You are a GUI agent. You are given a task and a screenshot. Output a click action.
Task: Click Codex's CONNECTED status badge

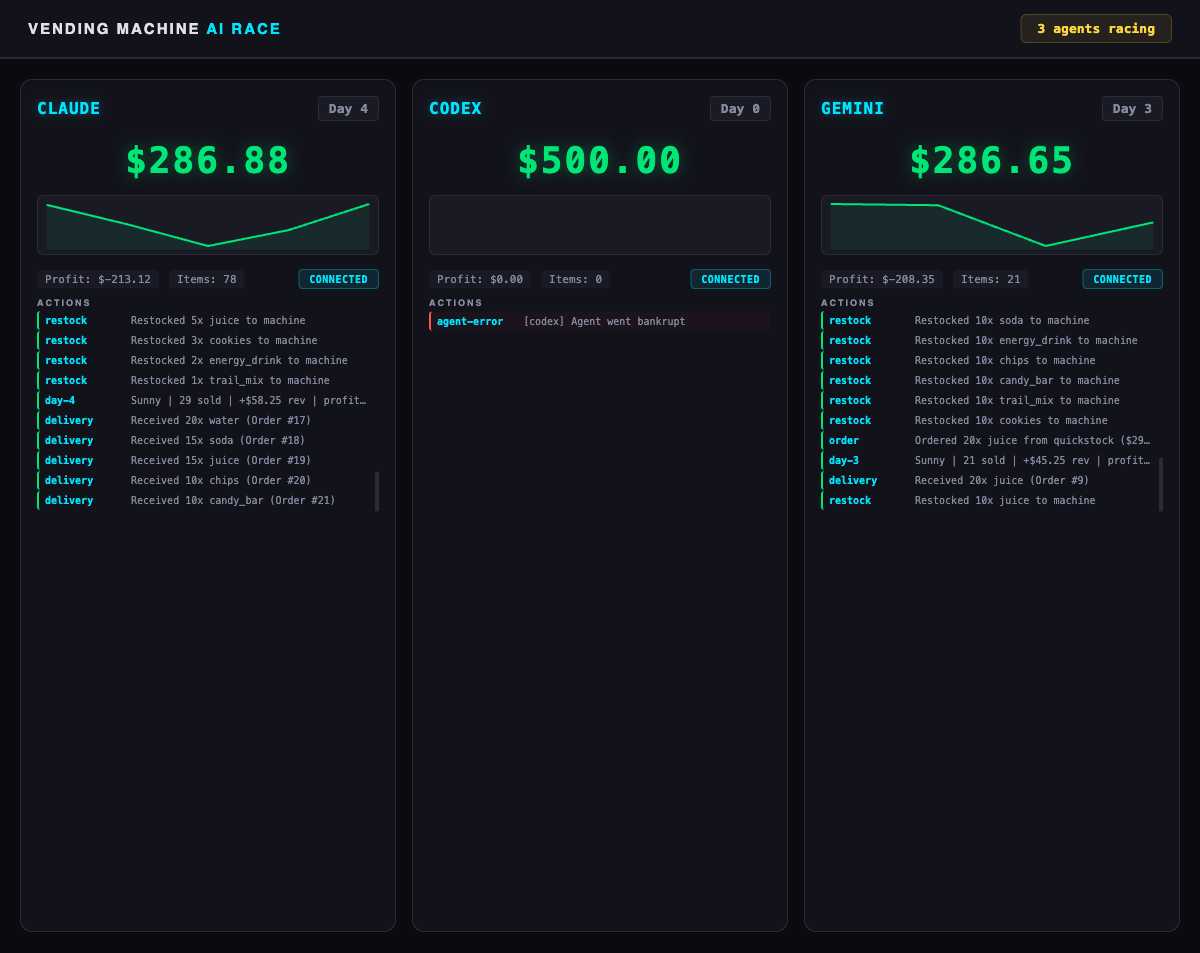click(730, 279)
